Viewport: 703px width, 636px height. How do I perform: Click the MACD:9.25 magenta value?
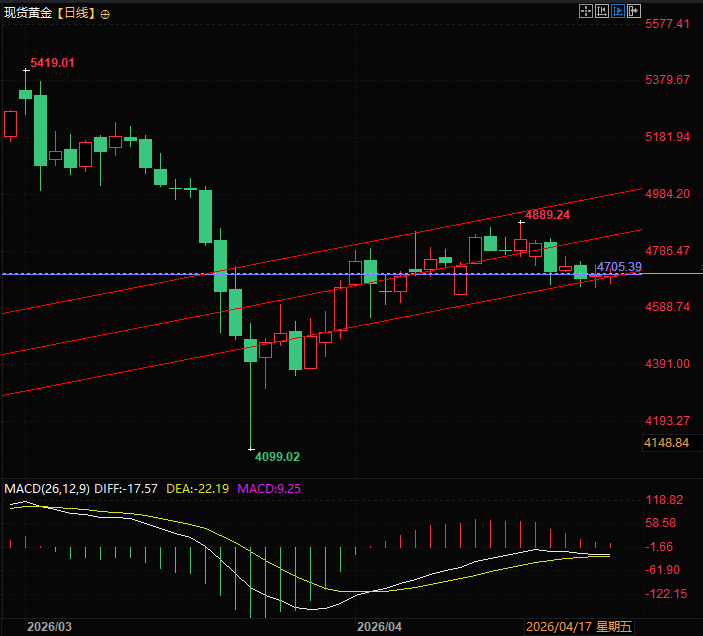pos(269,489)
